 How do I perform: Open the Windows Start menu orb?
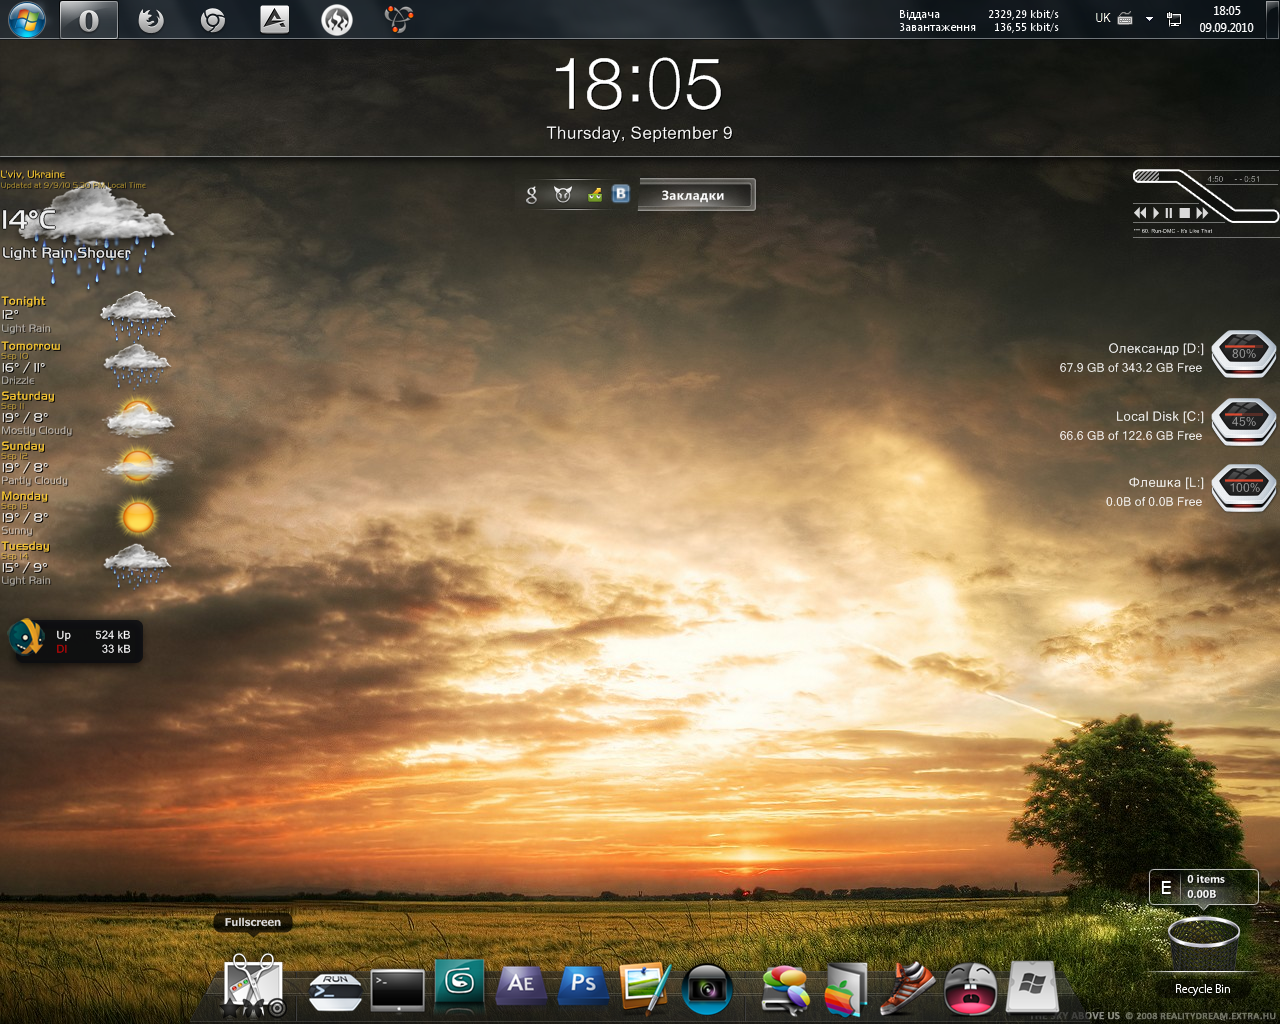point(27,20)
